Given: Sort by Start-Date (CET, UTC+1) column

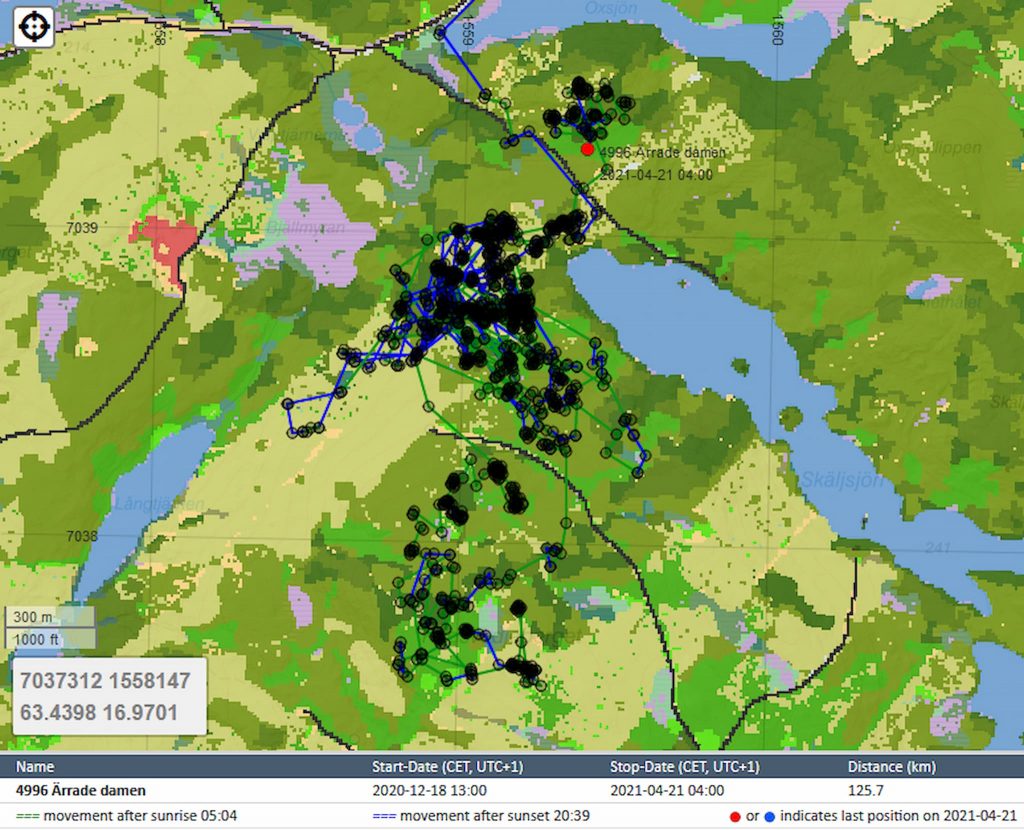Looking at the screenshot, I should [x=450, y=766].
